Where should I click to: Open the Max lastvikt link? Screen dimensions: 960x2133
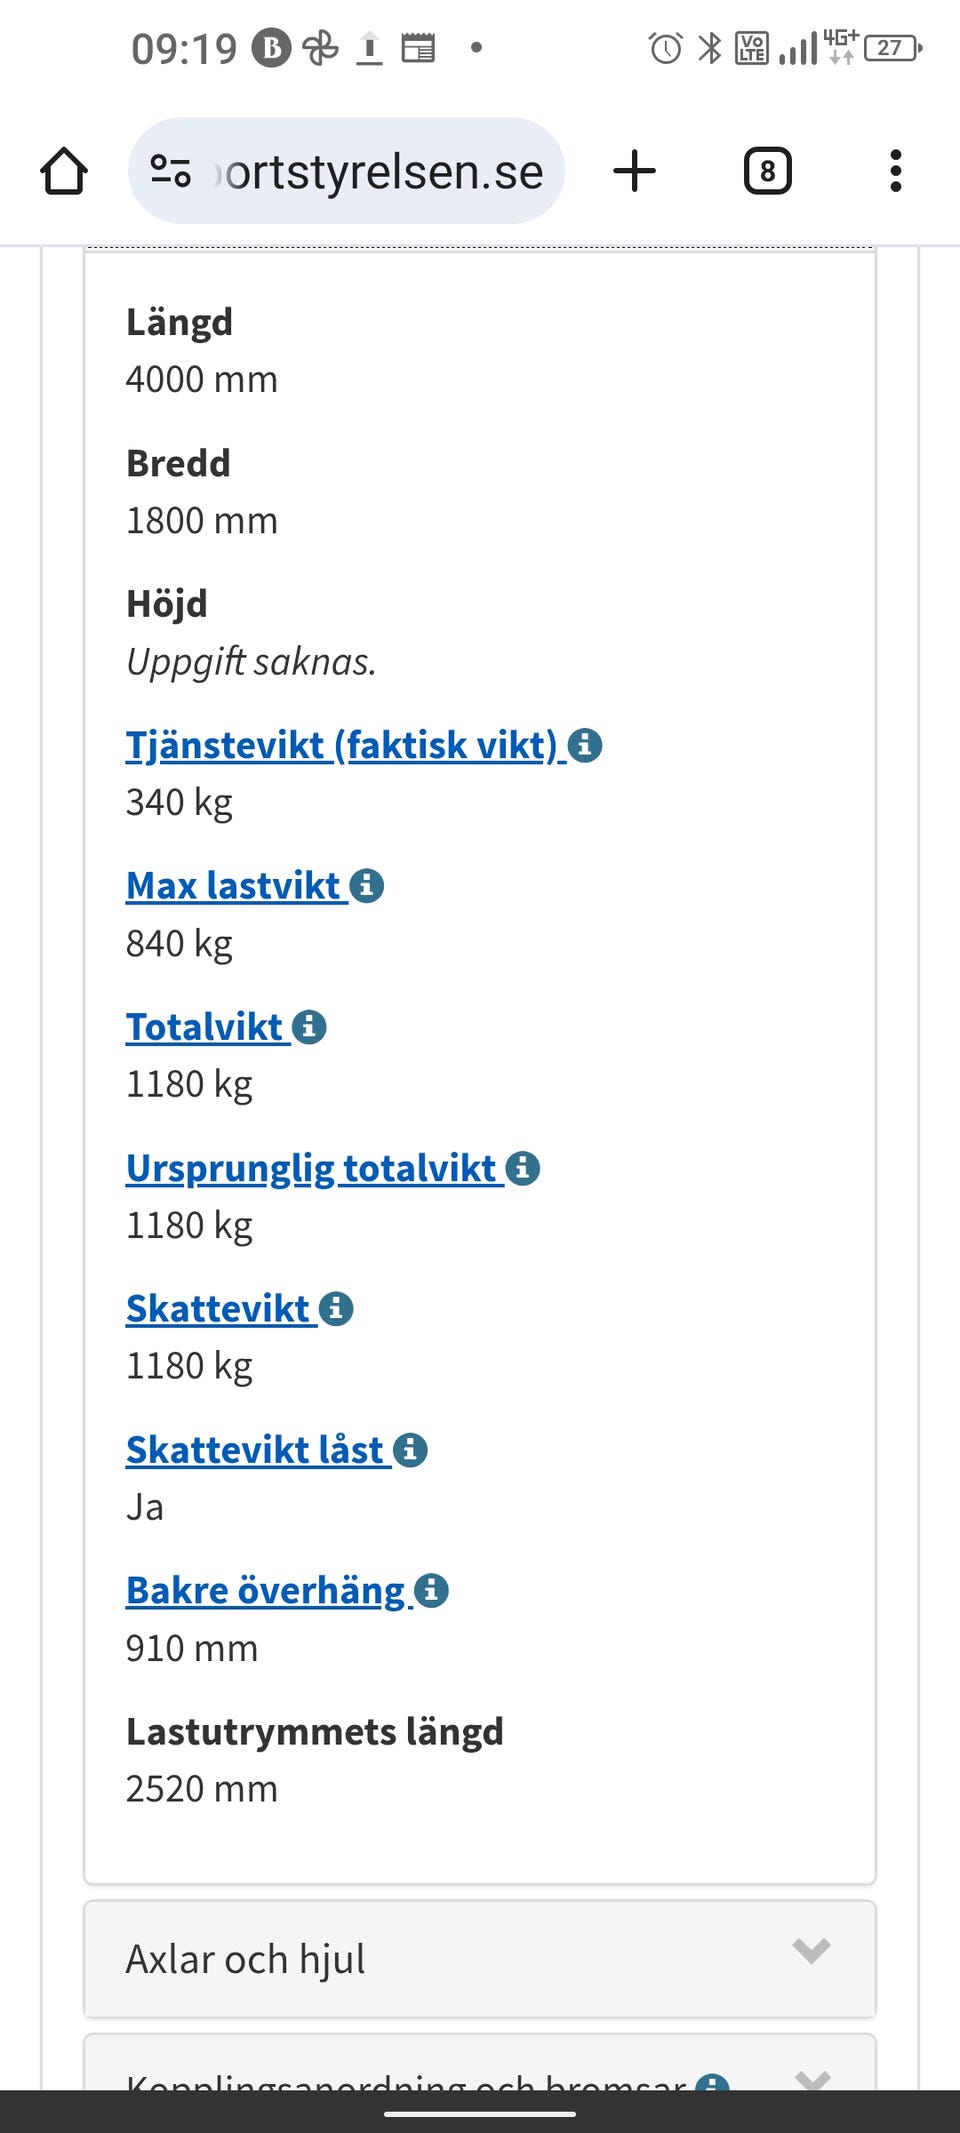pos(233,886)
